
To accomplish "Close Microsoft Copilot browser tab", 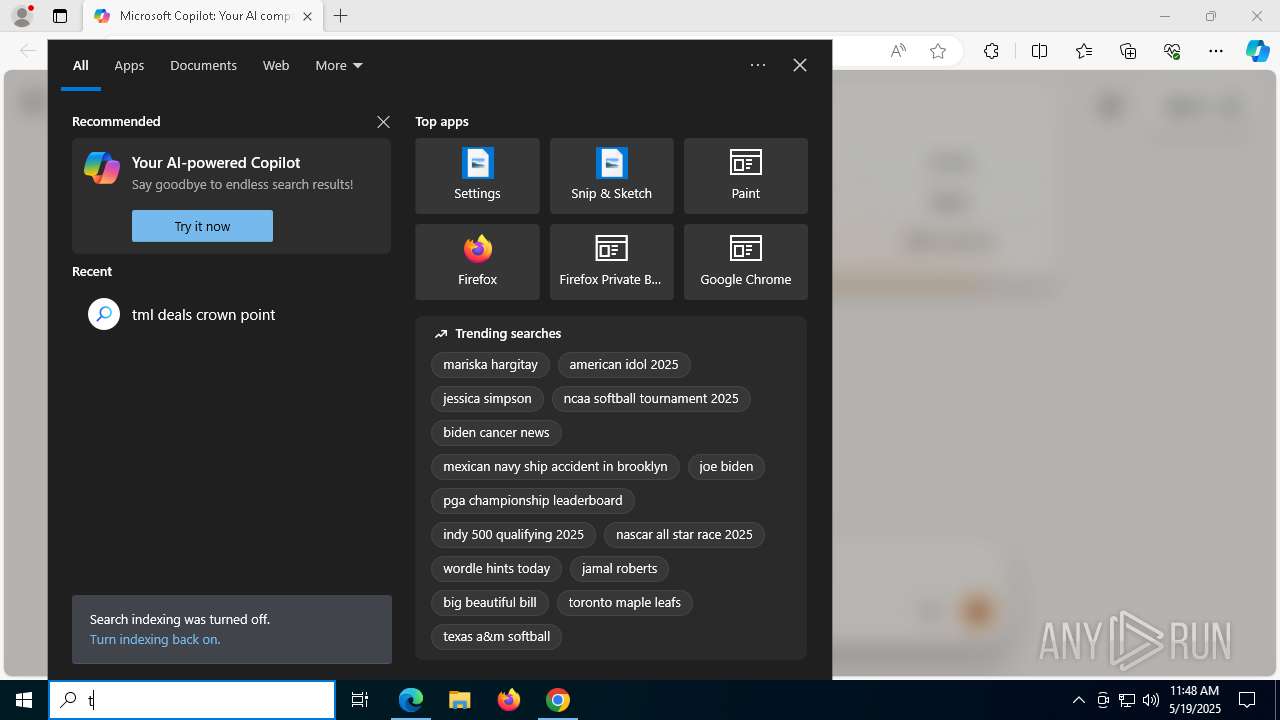I will pos(307,16).
